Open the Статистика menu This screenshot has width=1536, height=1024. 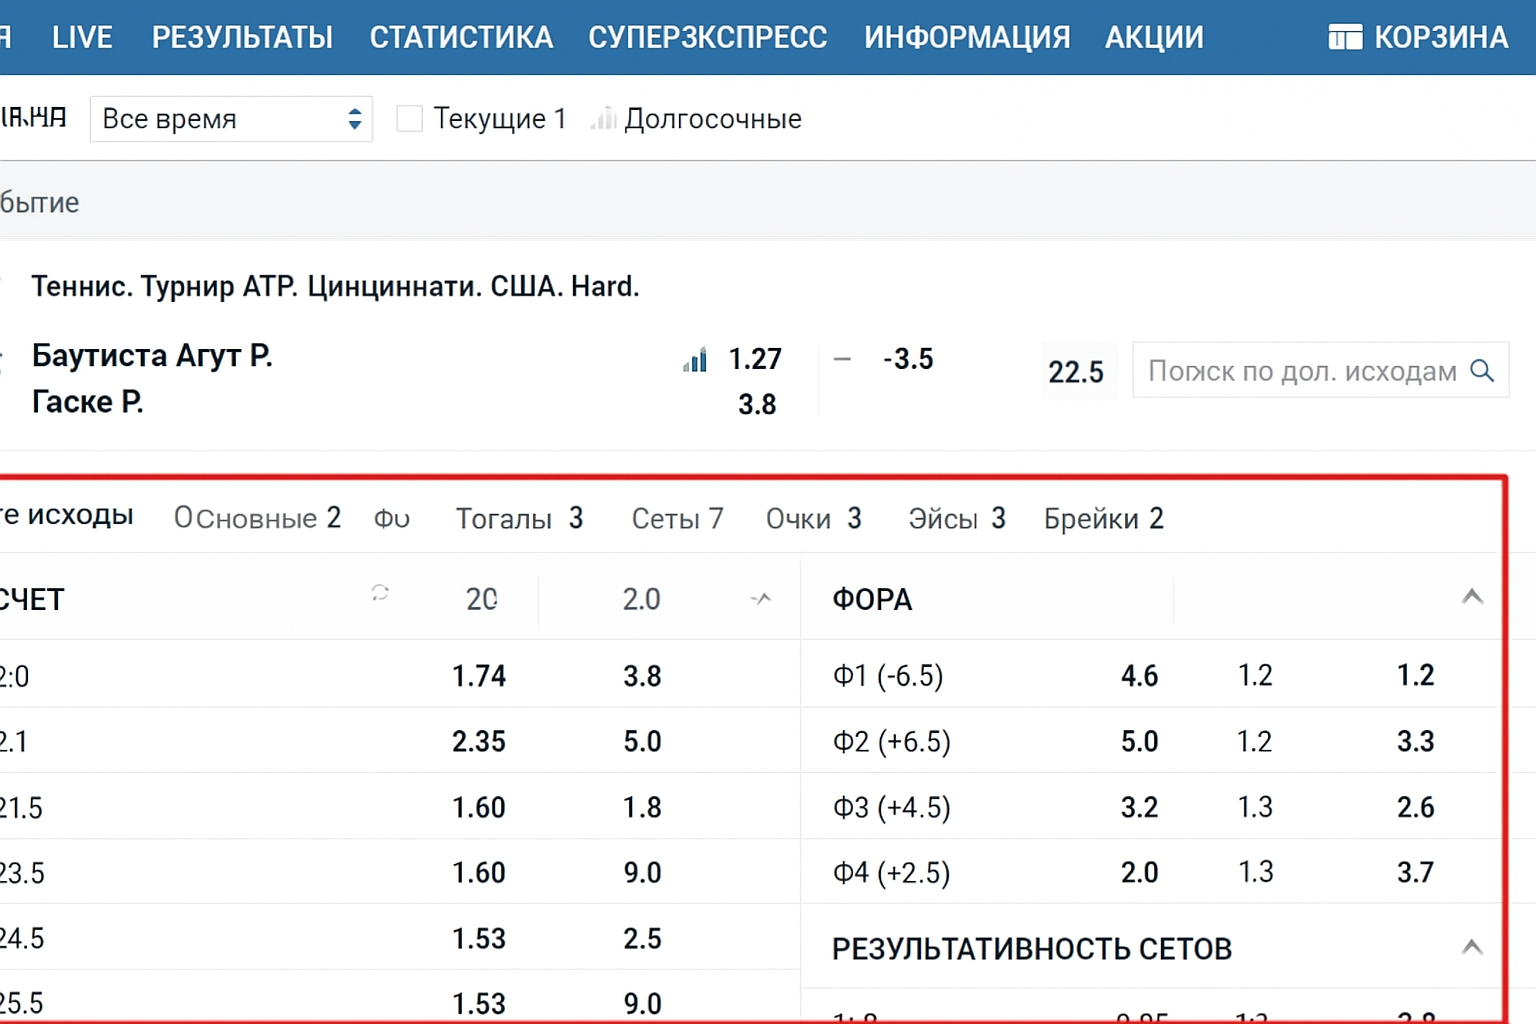click(x=461, y=38)
